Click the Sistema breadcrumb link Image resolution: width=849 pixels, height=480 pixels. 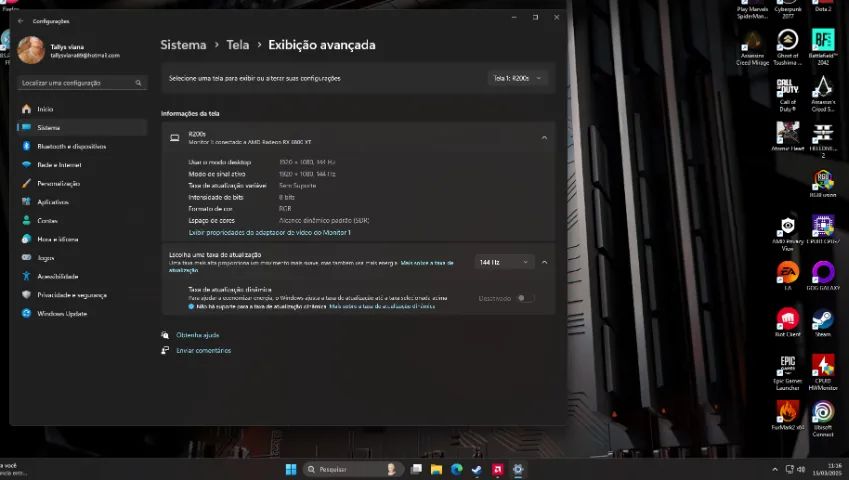(x=183, y=45)
